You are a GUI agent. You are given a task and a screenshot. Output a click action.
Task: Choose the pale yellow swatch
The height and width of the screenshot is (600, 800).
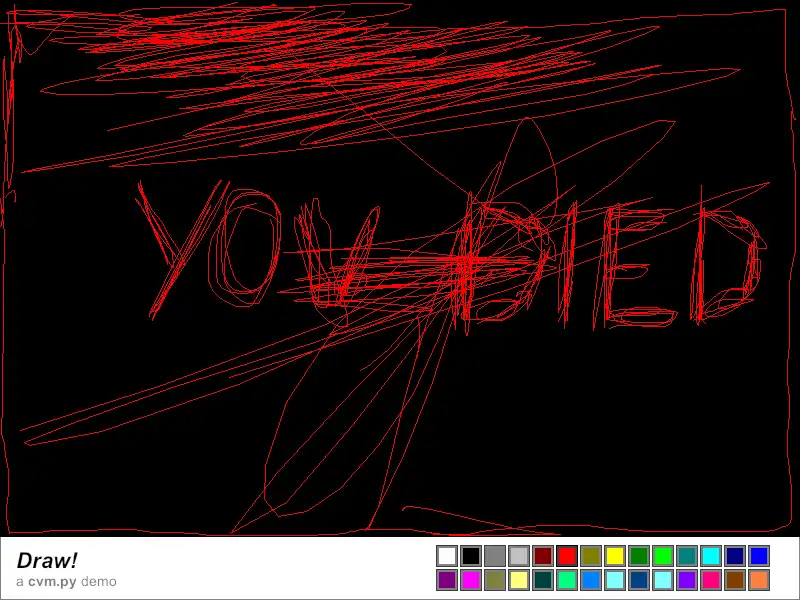[x=519, y=580]
